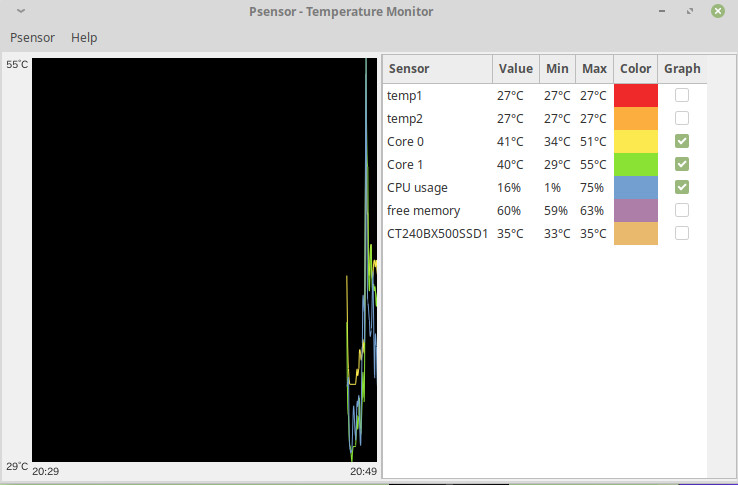This screenshot has height=485, width=738.
Task: Enable graph for temp2 sensor
Action: tap(682, 118)
